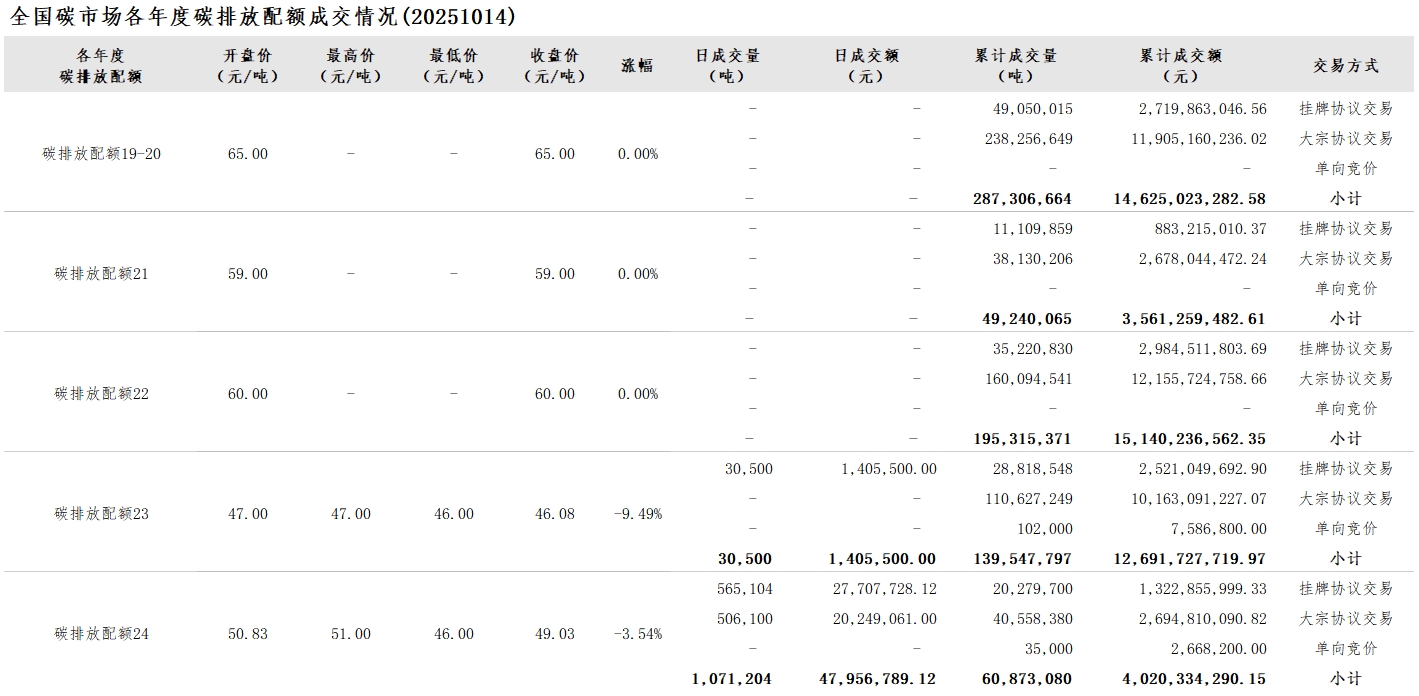
Task: Select the 碳排放配额24 row label
Action: coord(101,634)
